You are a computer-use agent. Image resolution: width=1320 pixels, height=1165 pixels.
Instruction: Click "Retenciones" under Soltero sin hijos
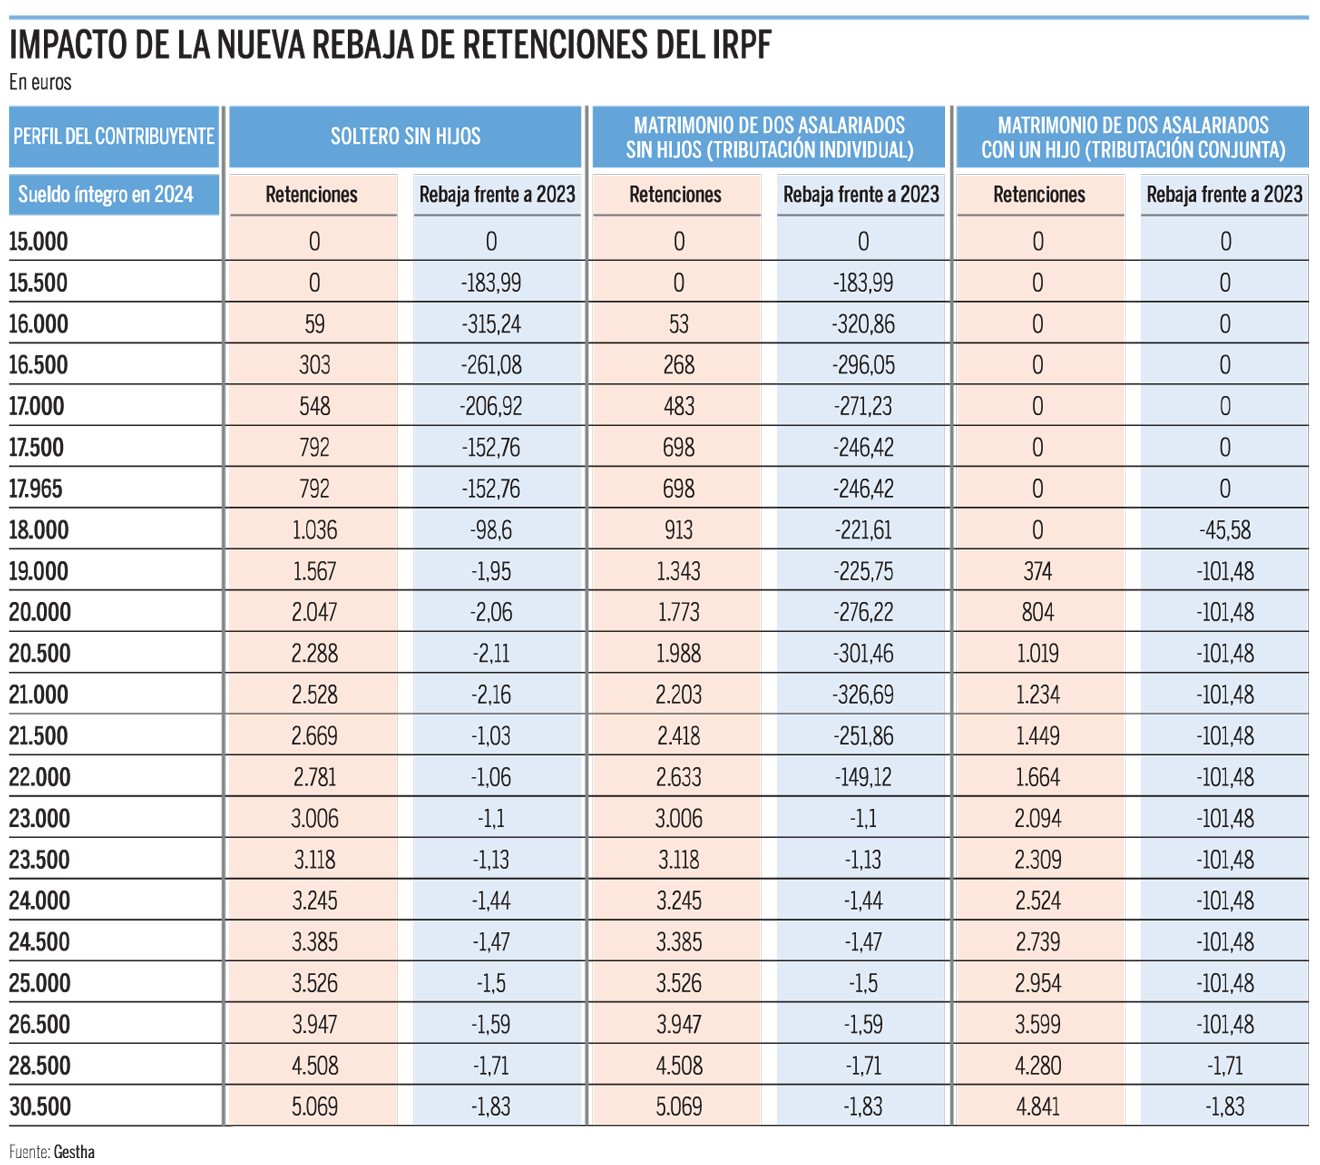(x=312, y=194)
